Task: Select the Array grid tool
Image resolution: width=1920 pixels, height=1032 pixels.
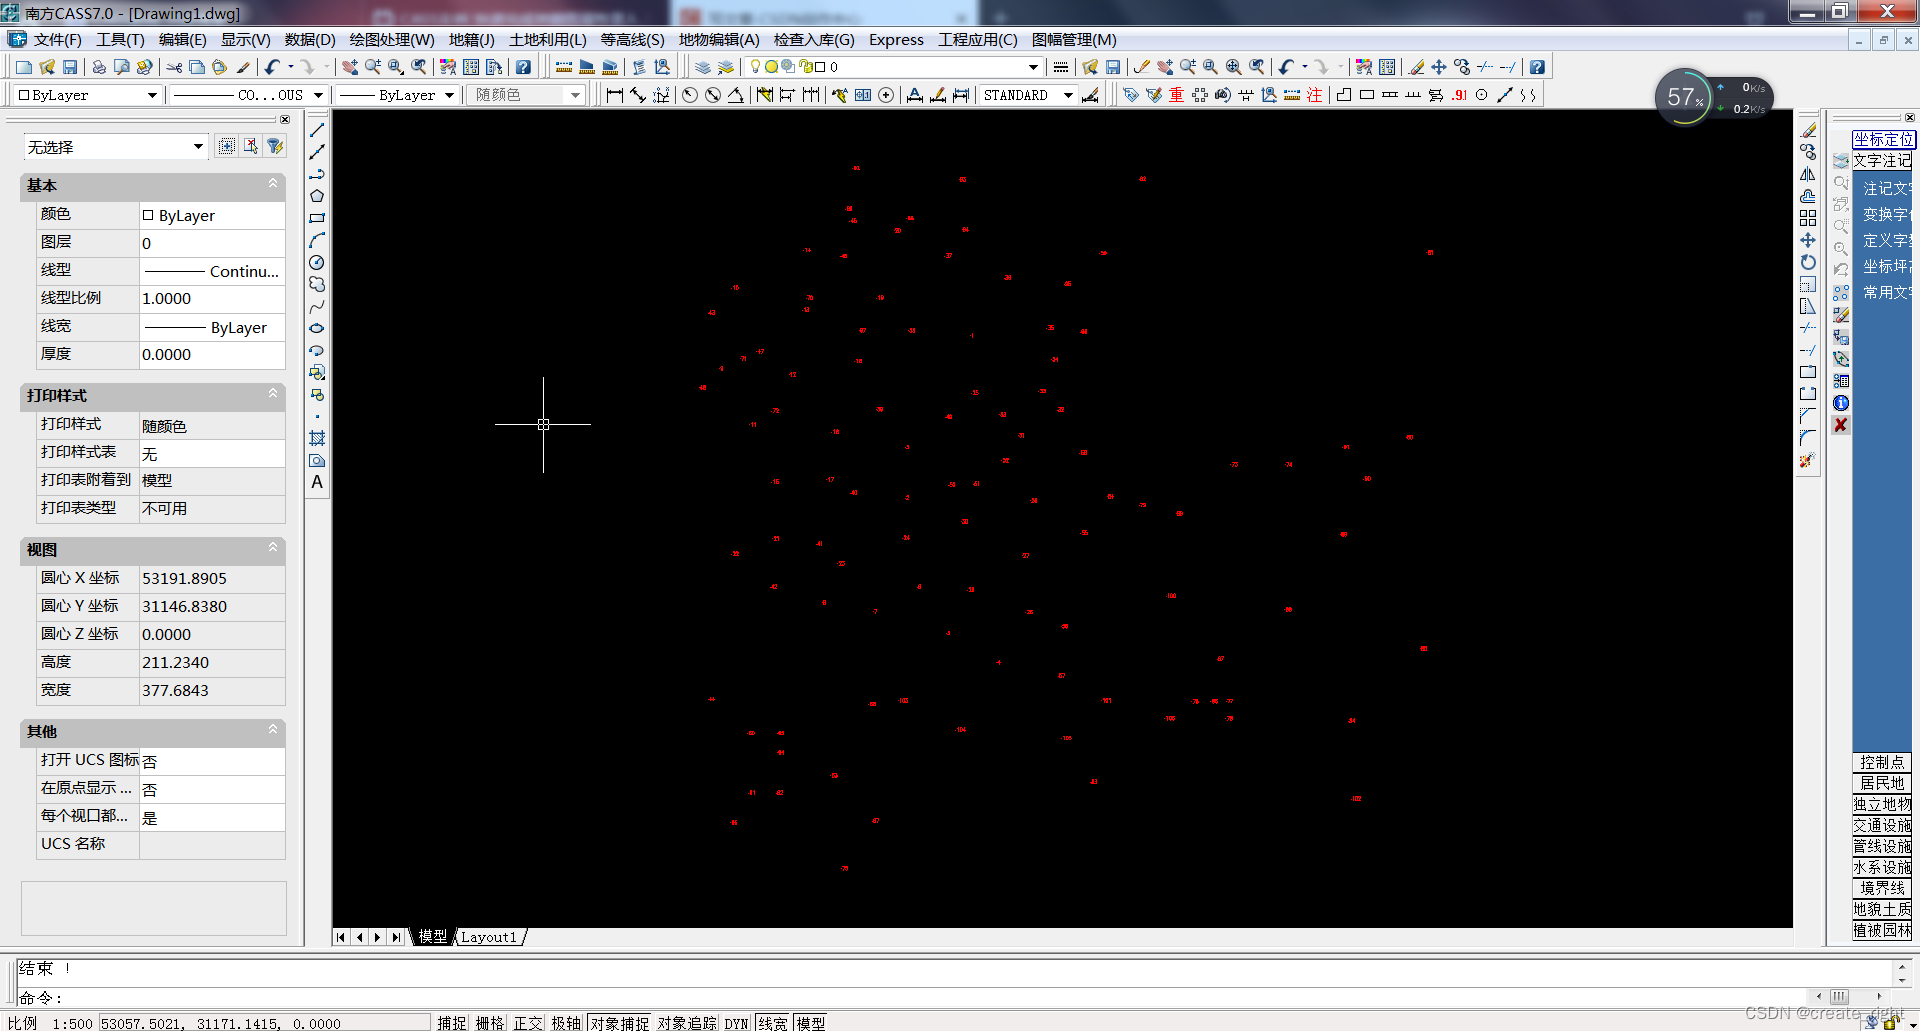Action: pos(1808,218)
